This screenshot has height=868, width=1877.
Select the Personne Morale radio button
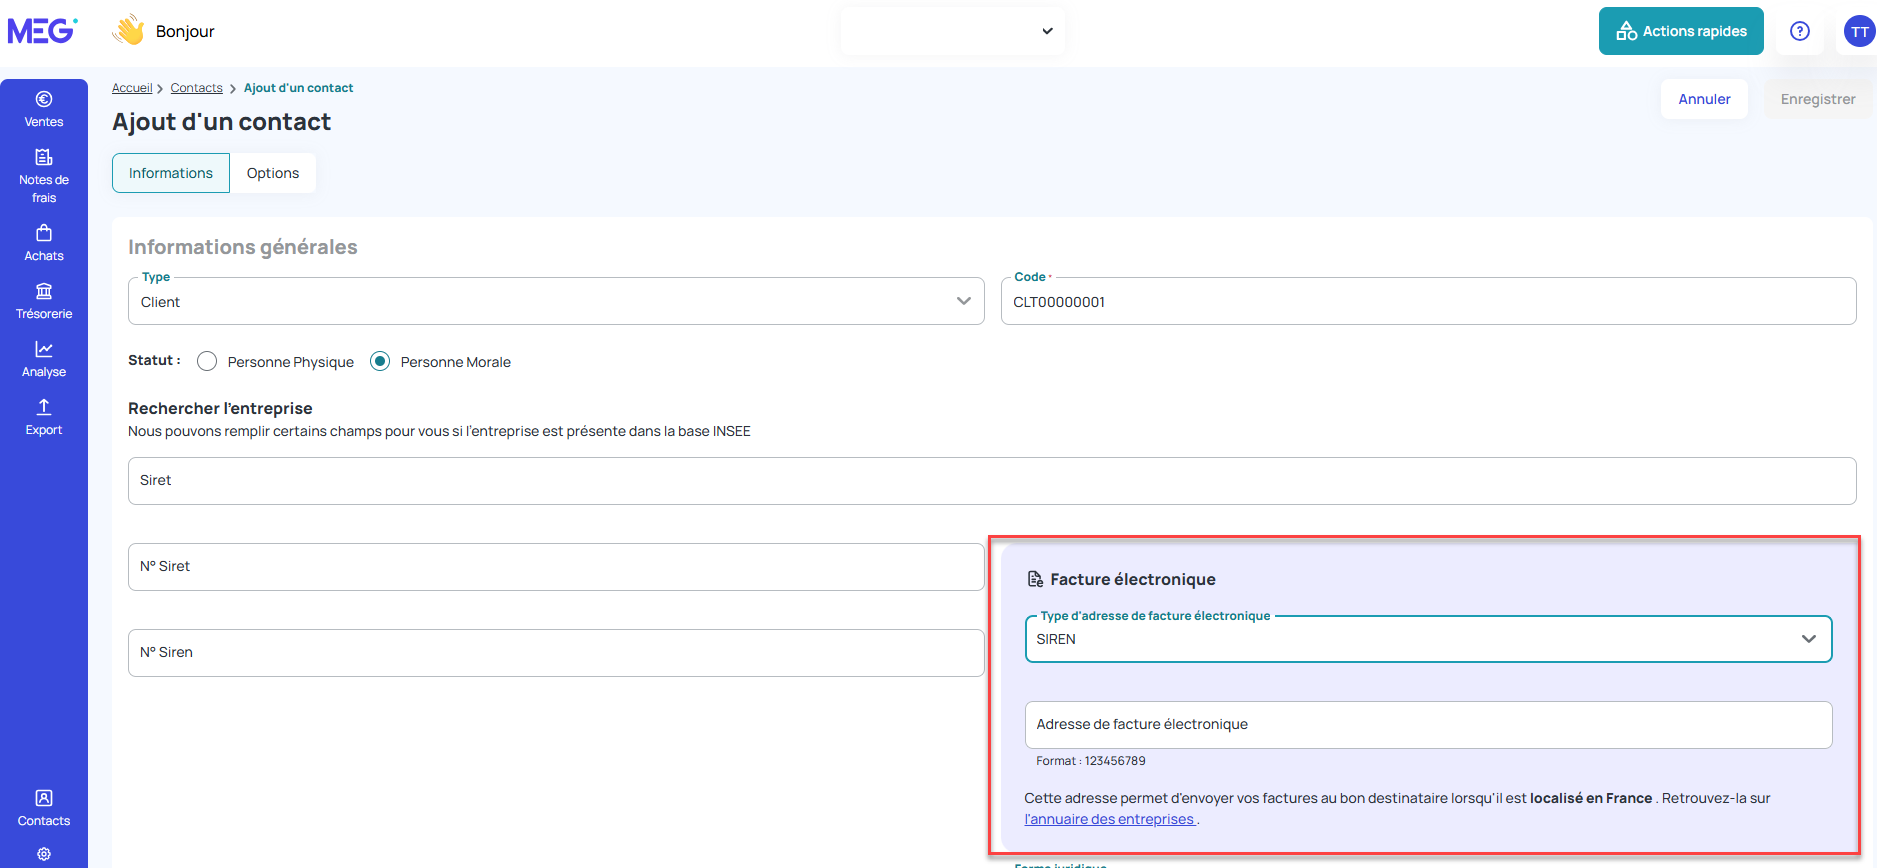[380, 361]
